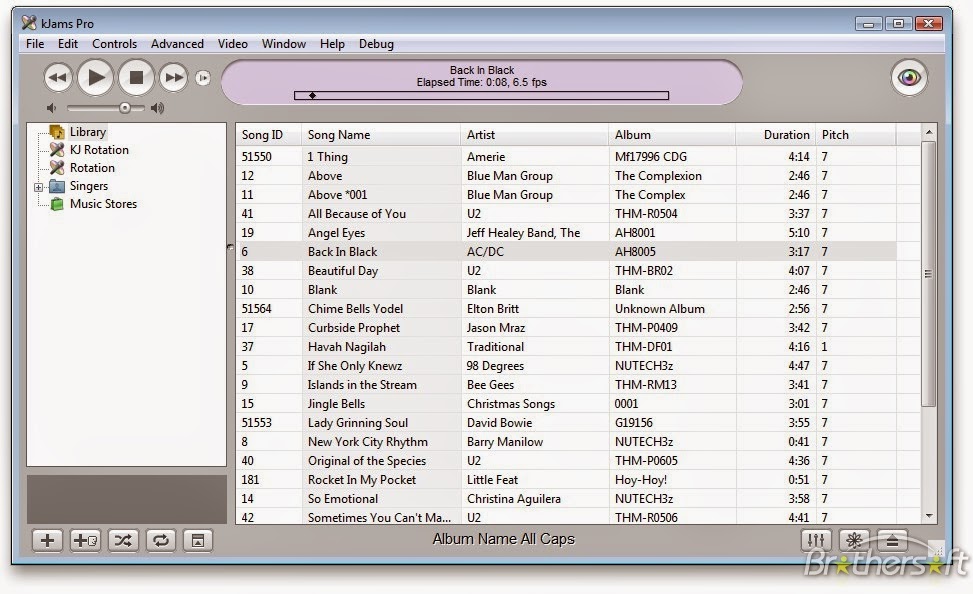The image size is (973, 594).
Task: Select the Singers folder
Action: (88, 186)
